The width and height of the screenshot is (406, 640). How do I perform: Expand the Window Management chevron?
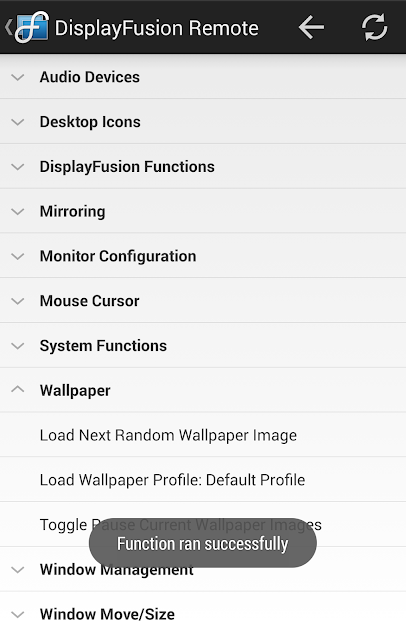18,570
